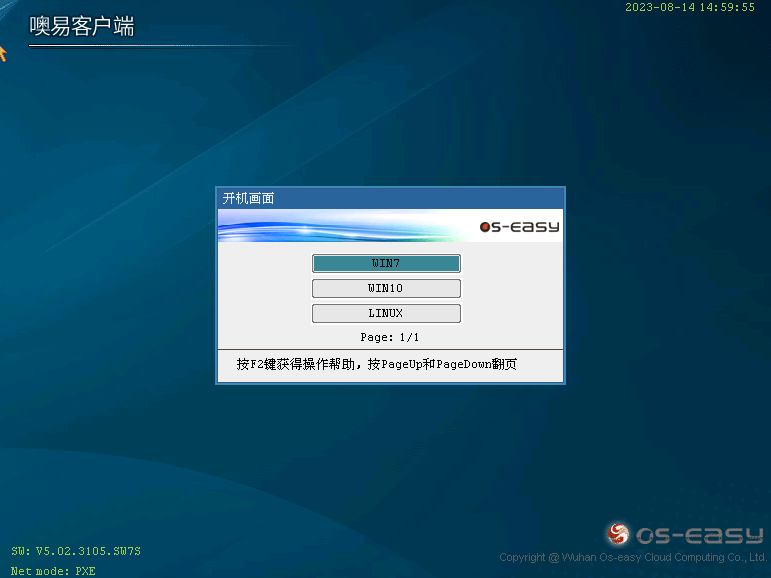Click PageUp in the hint line

coord(401,365)
